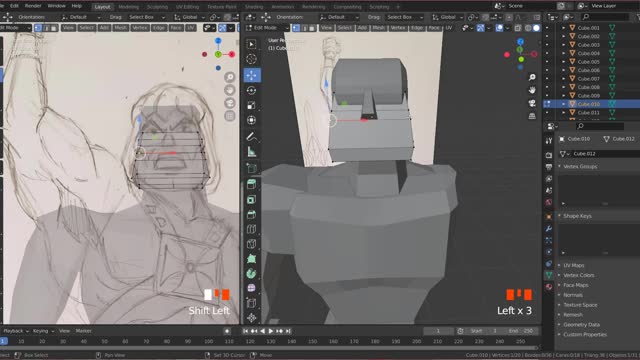
Task: Select the Poly Build tool
Action: (x=251, y=258)
